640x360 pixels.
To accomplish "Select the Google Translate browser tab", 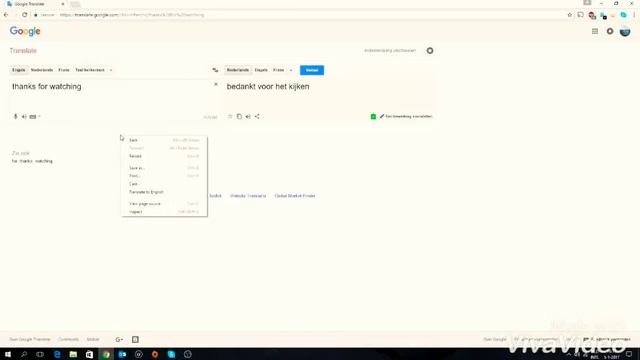I will [x=36, y=4].
